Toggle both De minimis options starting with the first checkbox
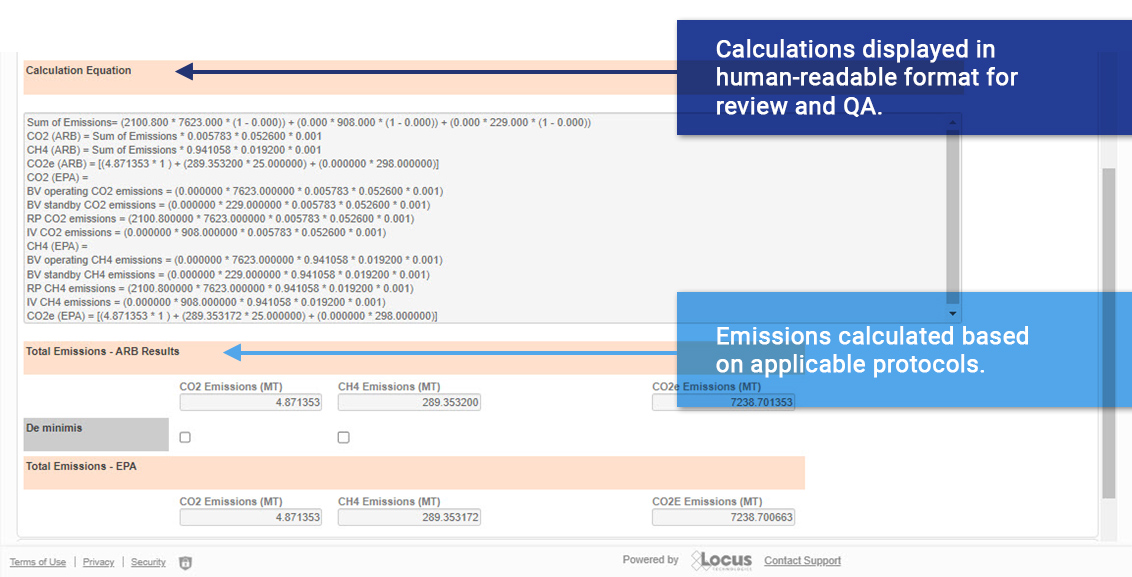The height and width of the screenshot is (577, 1132). coord(184,436)
